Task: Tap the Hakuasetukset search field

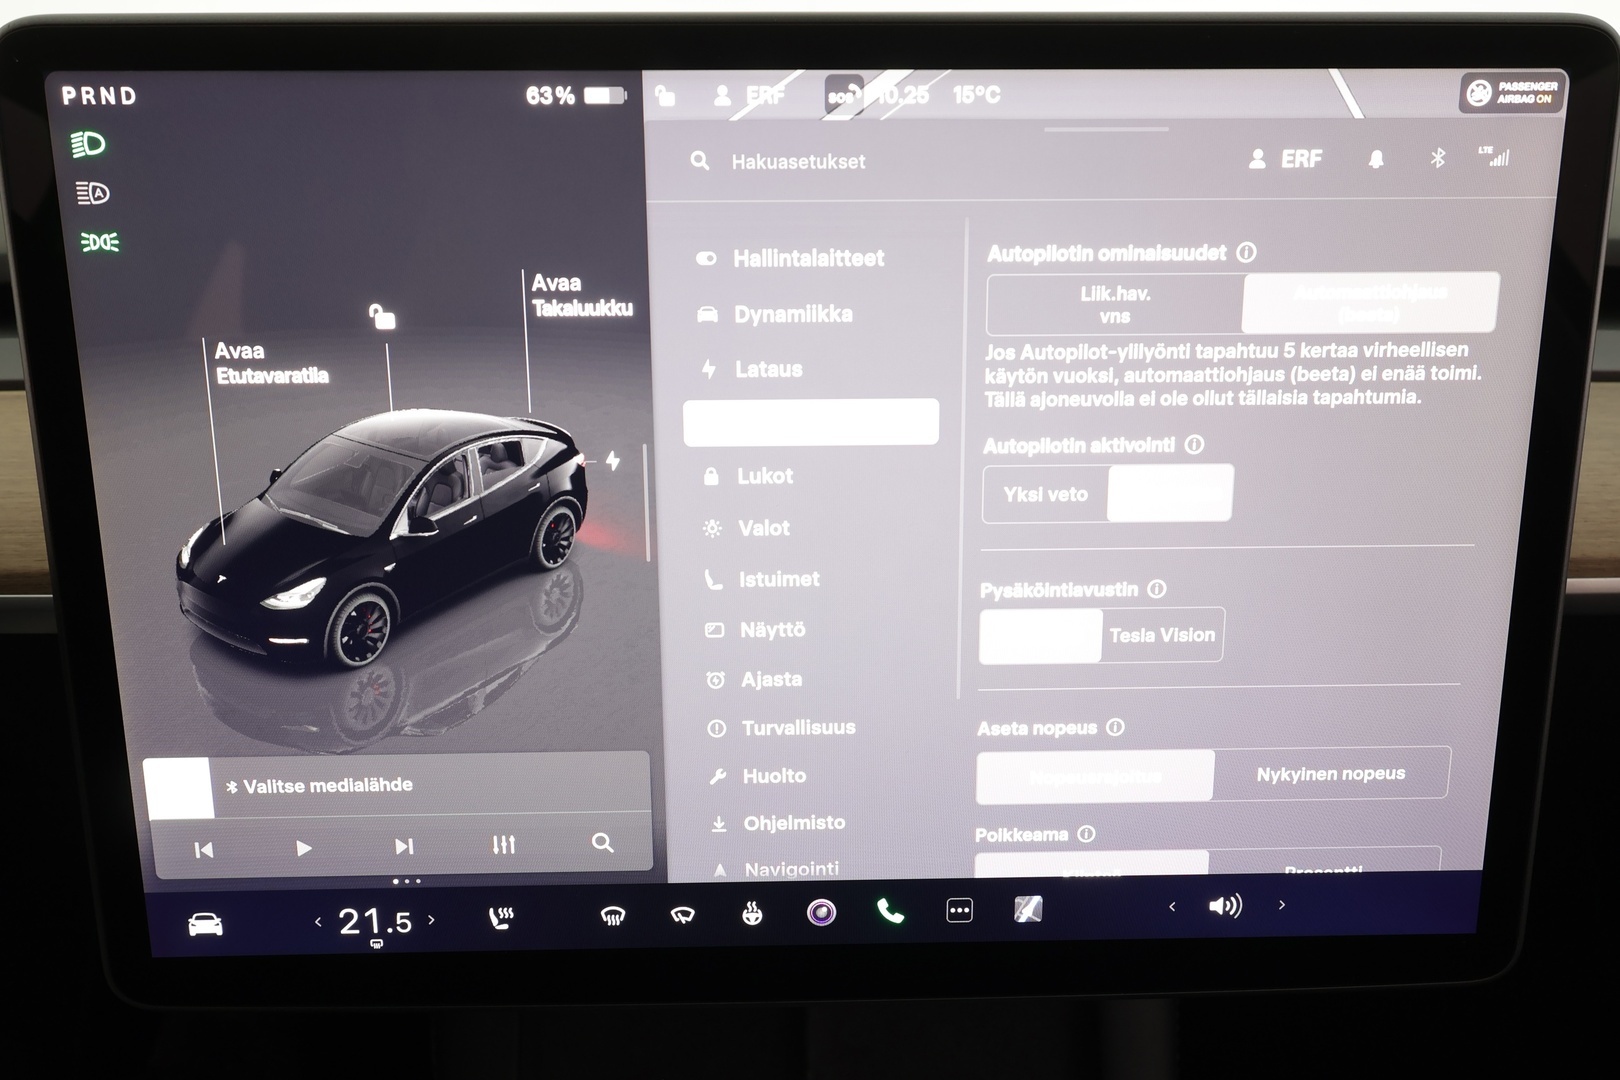Action: pos(800,161)
